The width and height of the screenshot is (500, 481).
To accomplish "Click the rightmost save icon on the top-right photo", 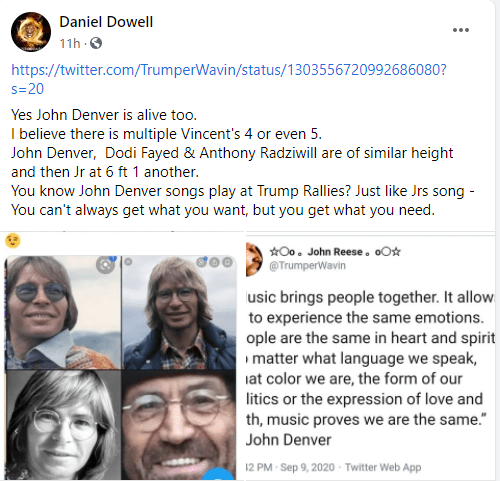I will (x=227, y=263).
